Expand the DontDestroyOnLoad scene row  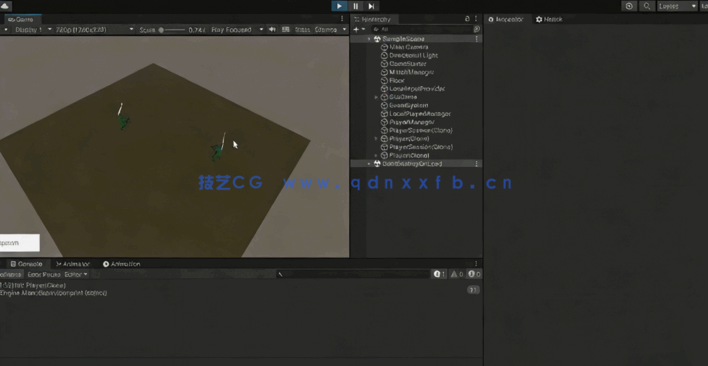[369, 164]
